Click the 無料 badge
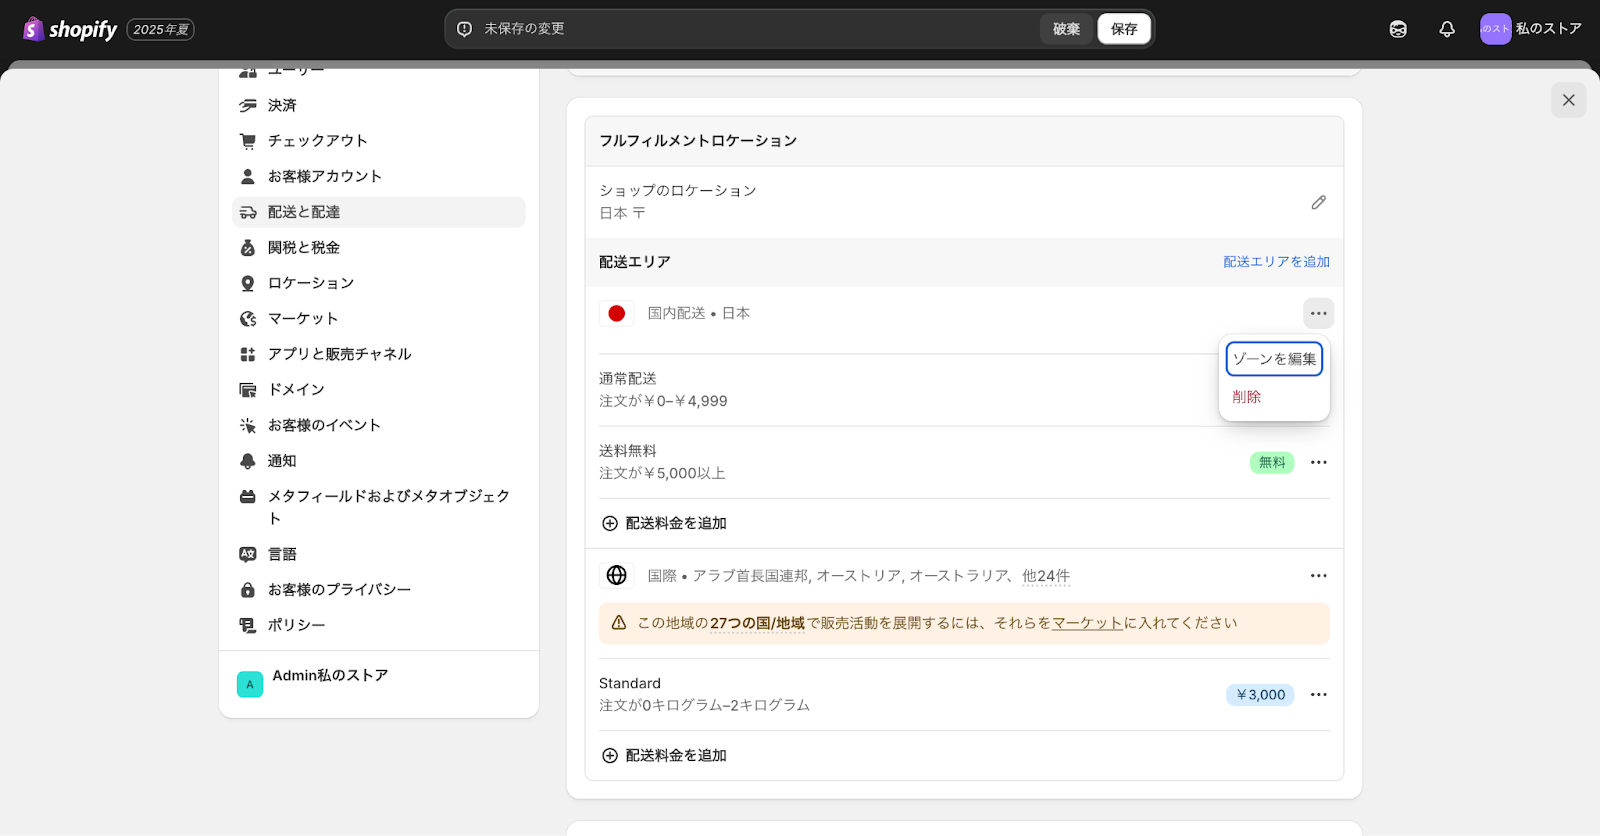This screenshot has width=1600, height=836. (1272, 462)
